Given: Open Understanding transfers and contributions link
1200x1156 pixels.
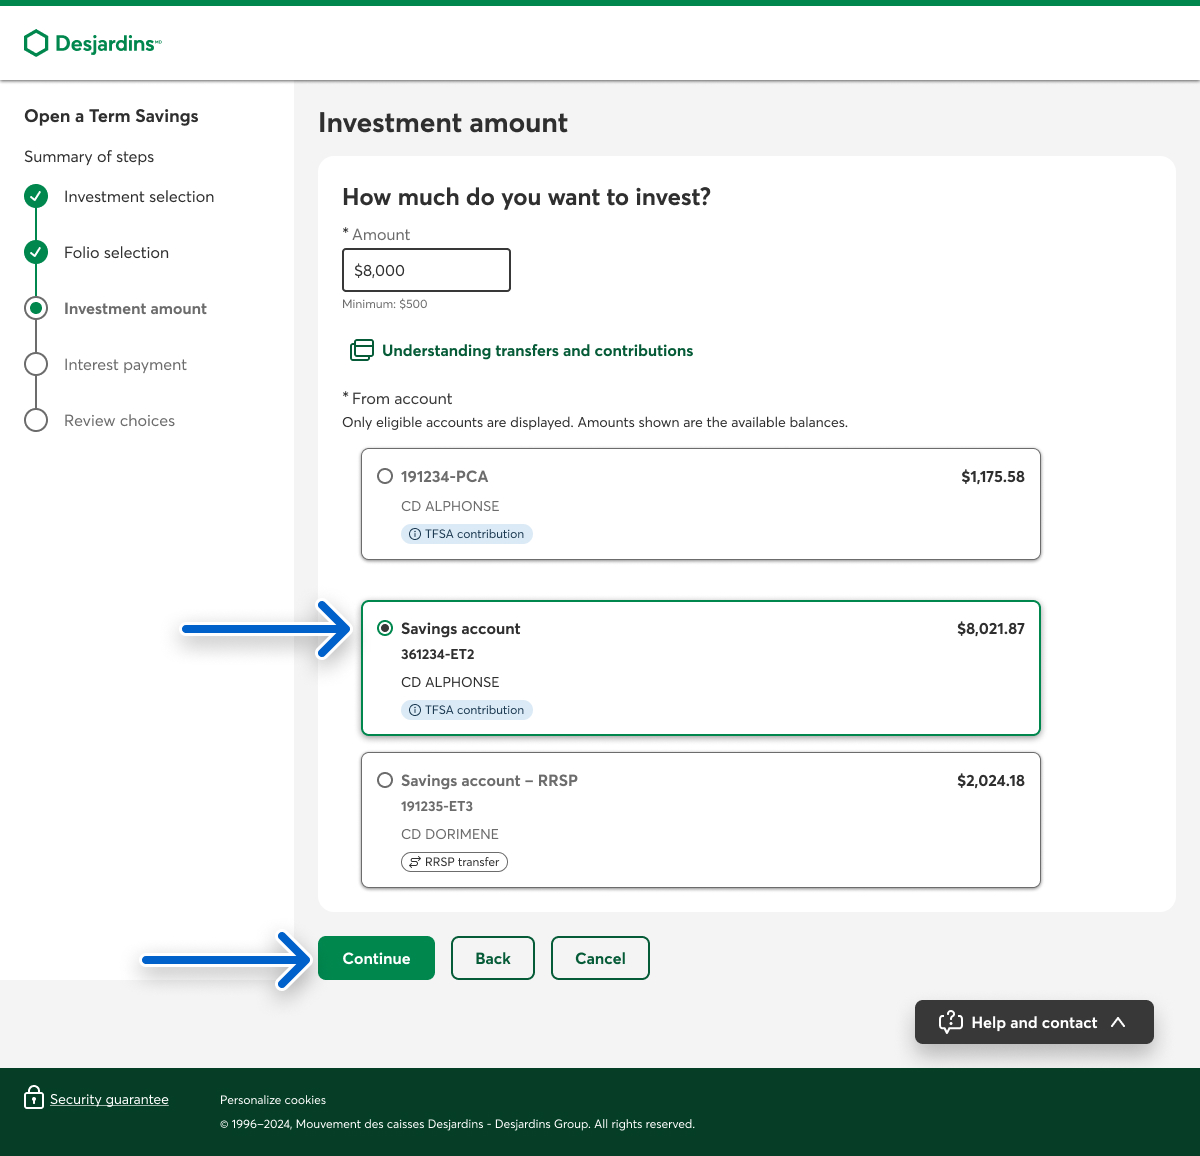Looking at the screenshot, I should pos(537,351).
